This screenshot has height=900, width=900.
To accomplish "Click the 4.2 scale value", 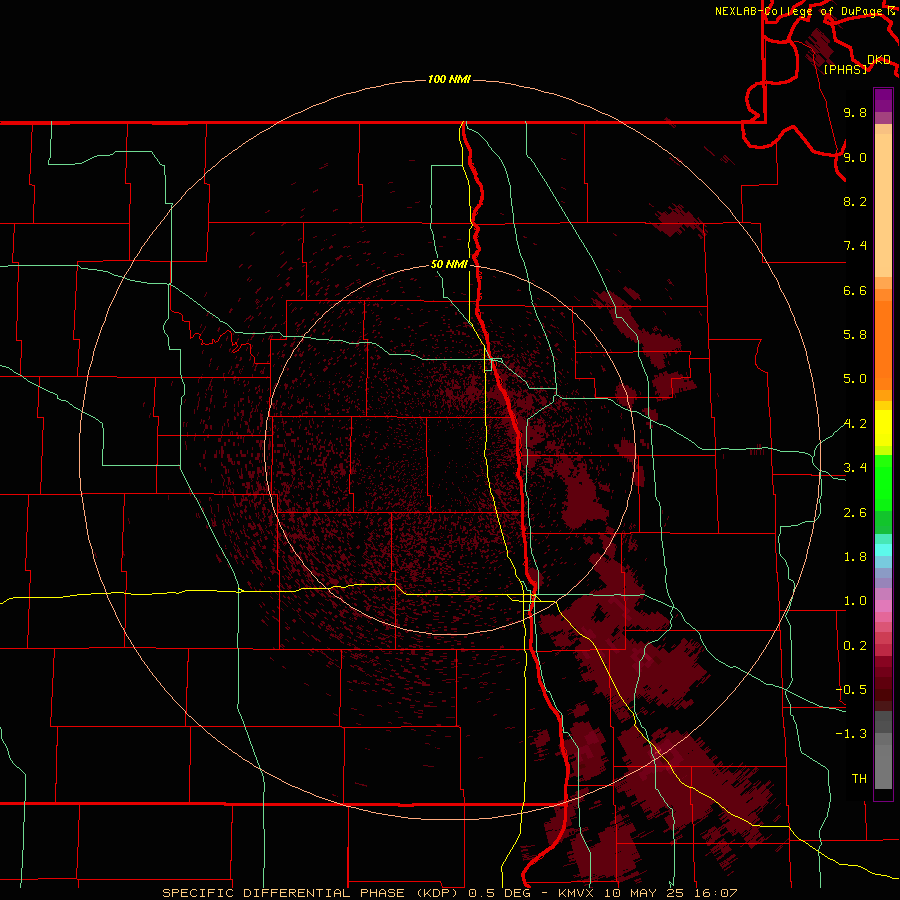I will (855, 424).
